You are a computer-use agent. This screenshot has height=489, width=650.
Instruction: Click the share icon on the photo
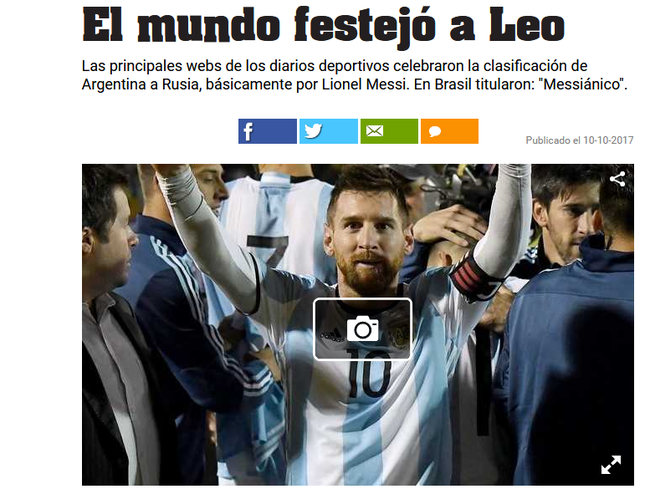[x=617, y=179]
